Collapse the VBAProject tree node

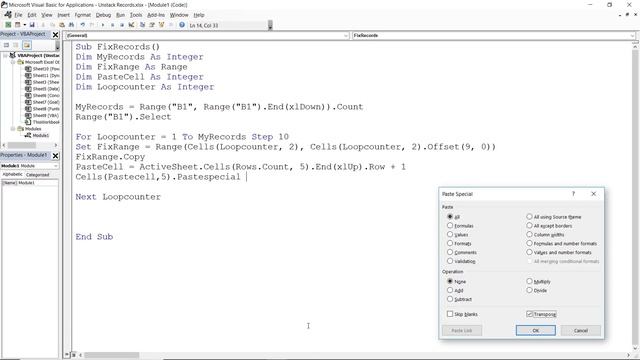pyautogui.click(x=5, y=55)
